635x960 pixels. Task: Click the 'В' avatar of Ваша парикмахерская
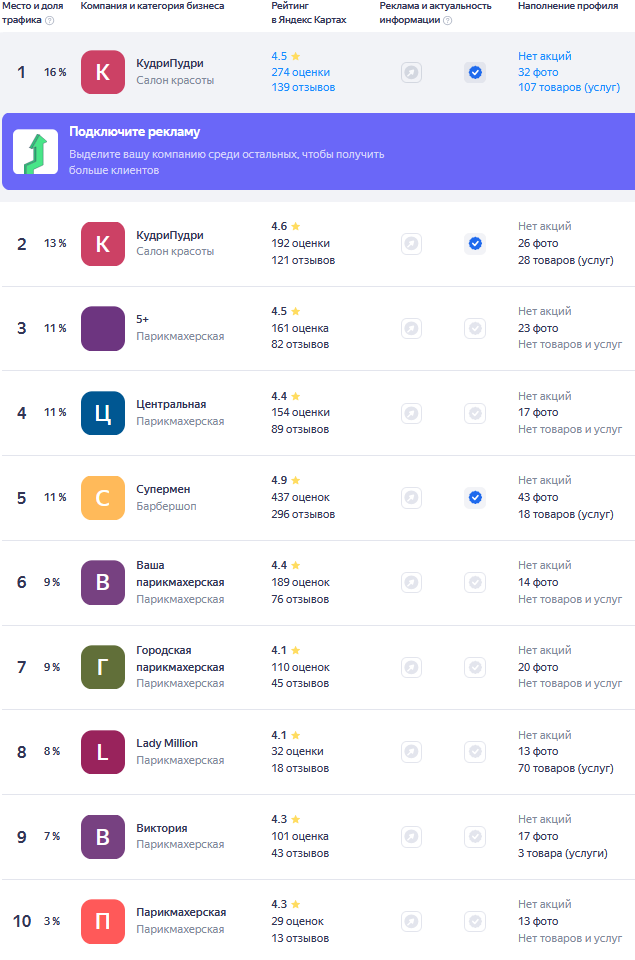coord(103,582)
